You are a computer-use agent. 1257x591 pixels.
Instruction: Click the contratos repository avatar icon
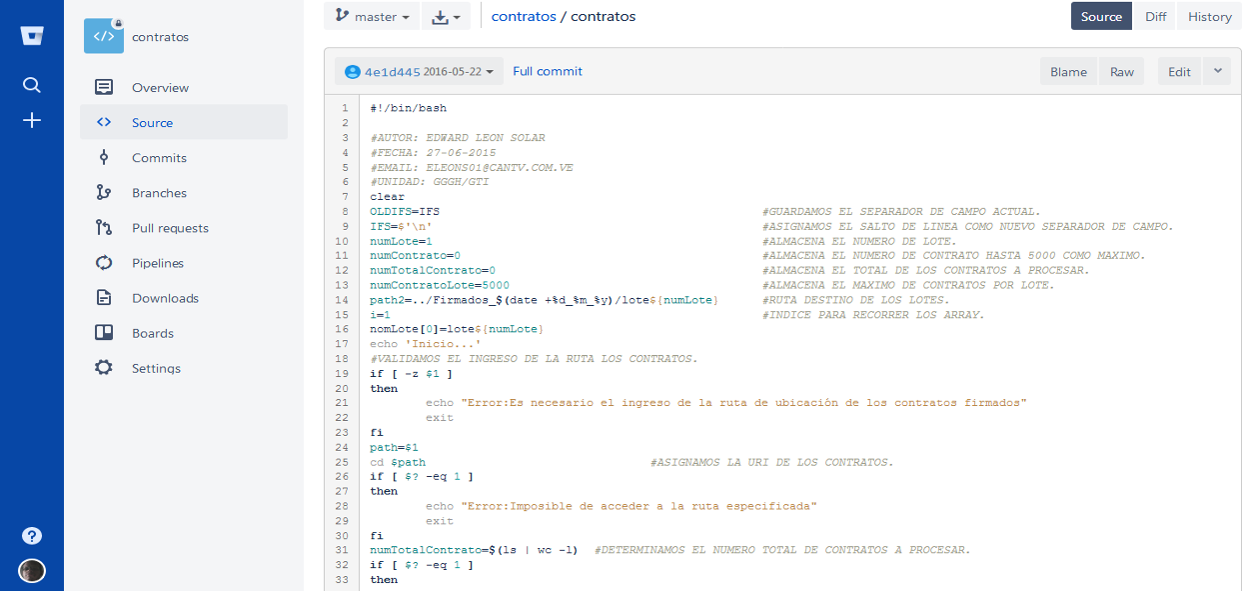pyautogui.click(x=104, y=37)
